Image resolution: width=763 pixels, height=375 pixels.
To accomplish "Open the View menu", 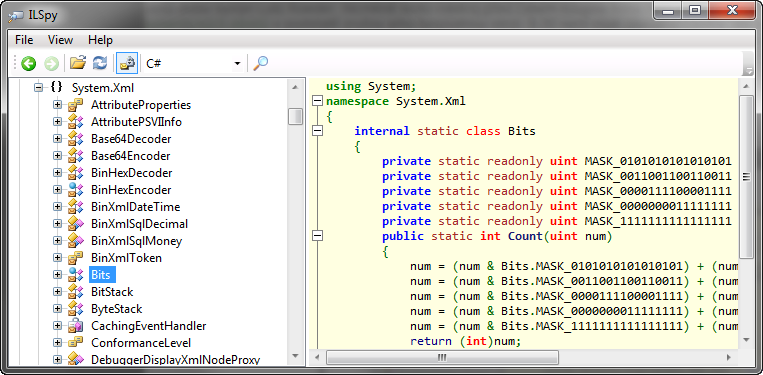I will coord(60,40).
